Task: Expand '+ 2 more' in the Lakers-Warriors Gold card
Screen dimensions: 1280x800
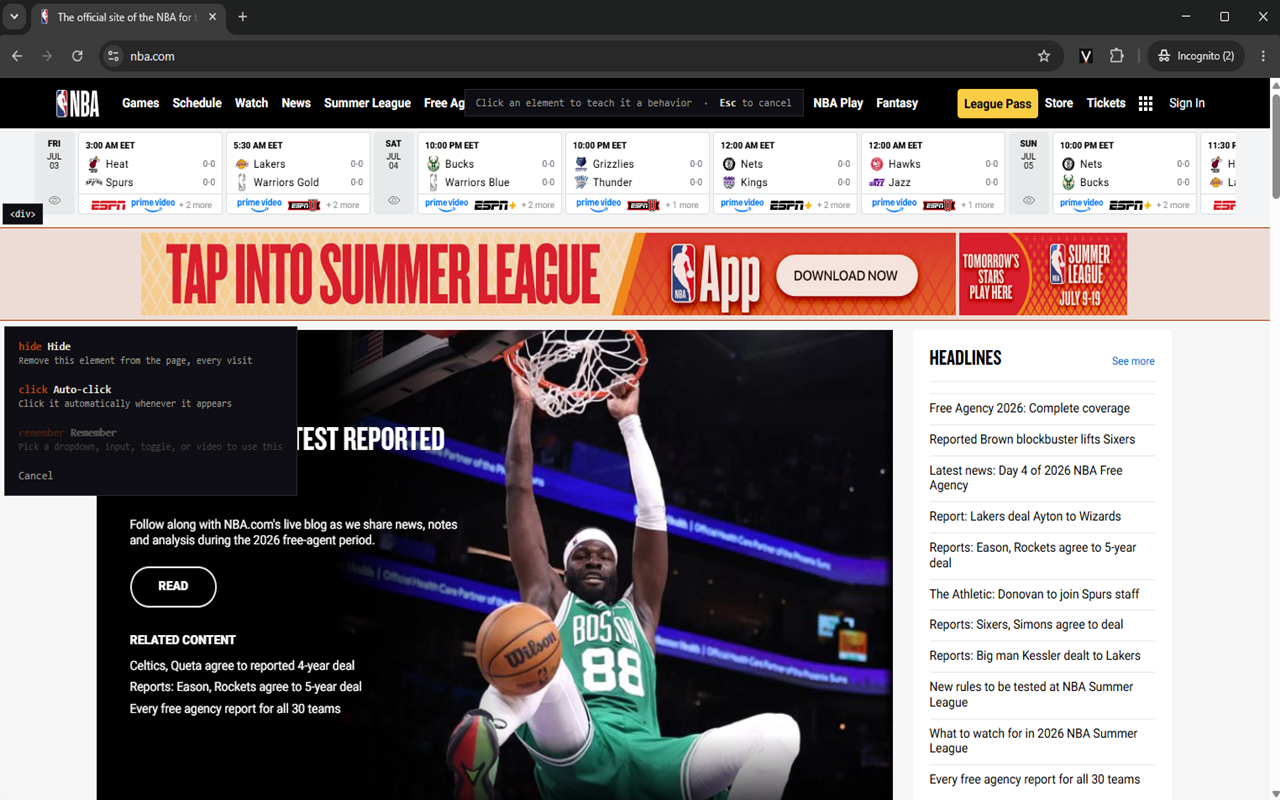Action: (343, 205)
